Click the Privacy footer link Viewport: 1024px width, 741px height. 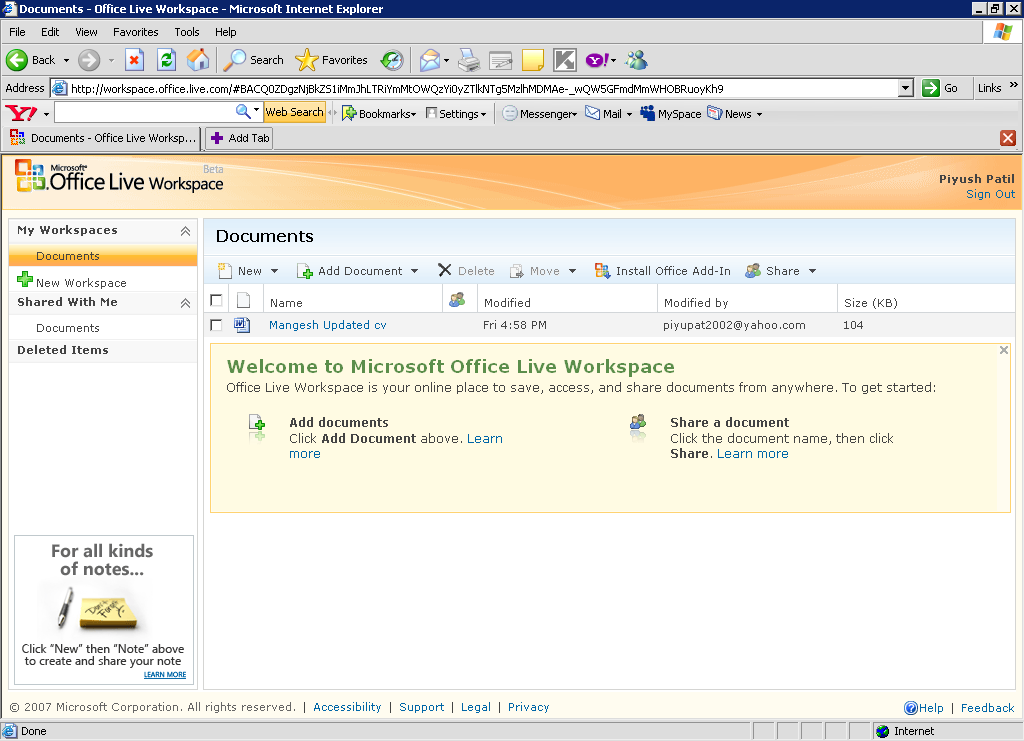[528, 707]
